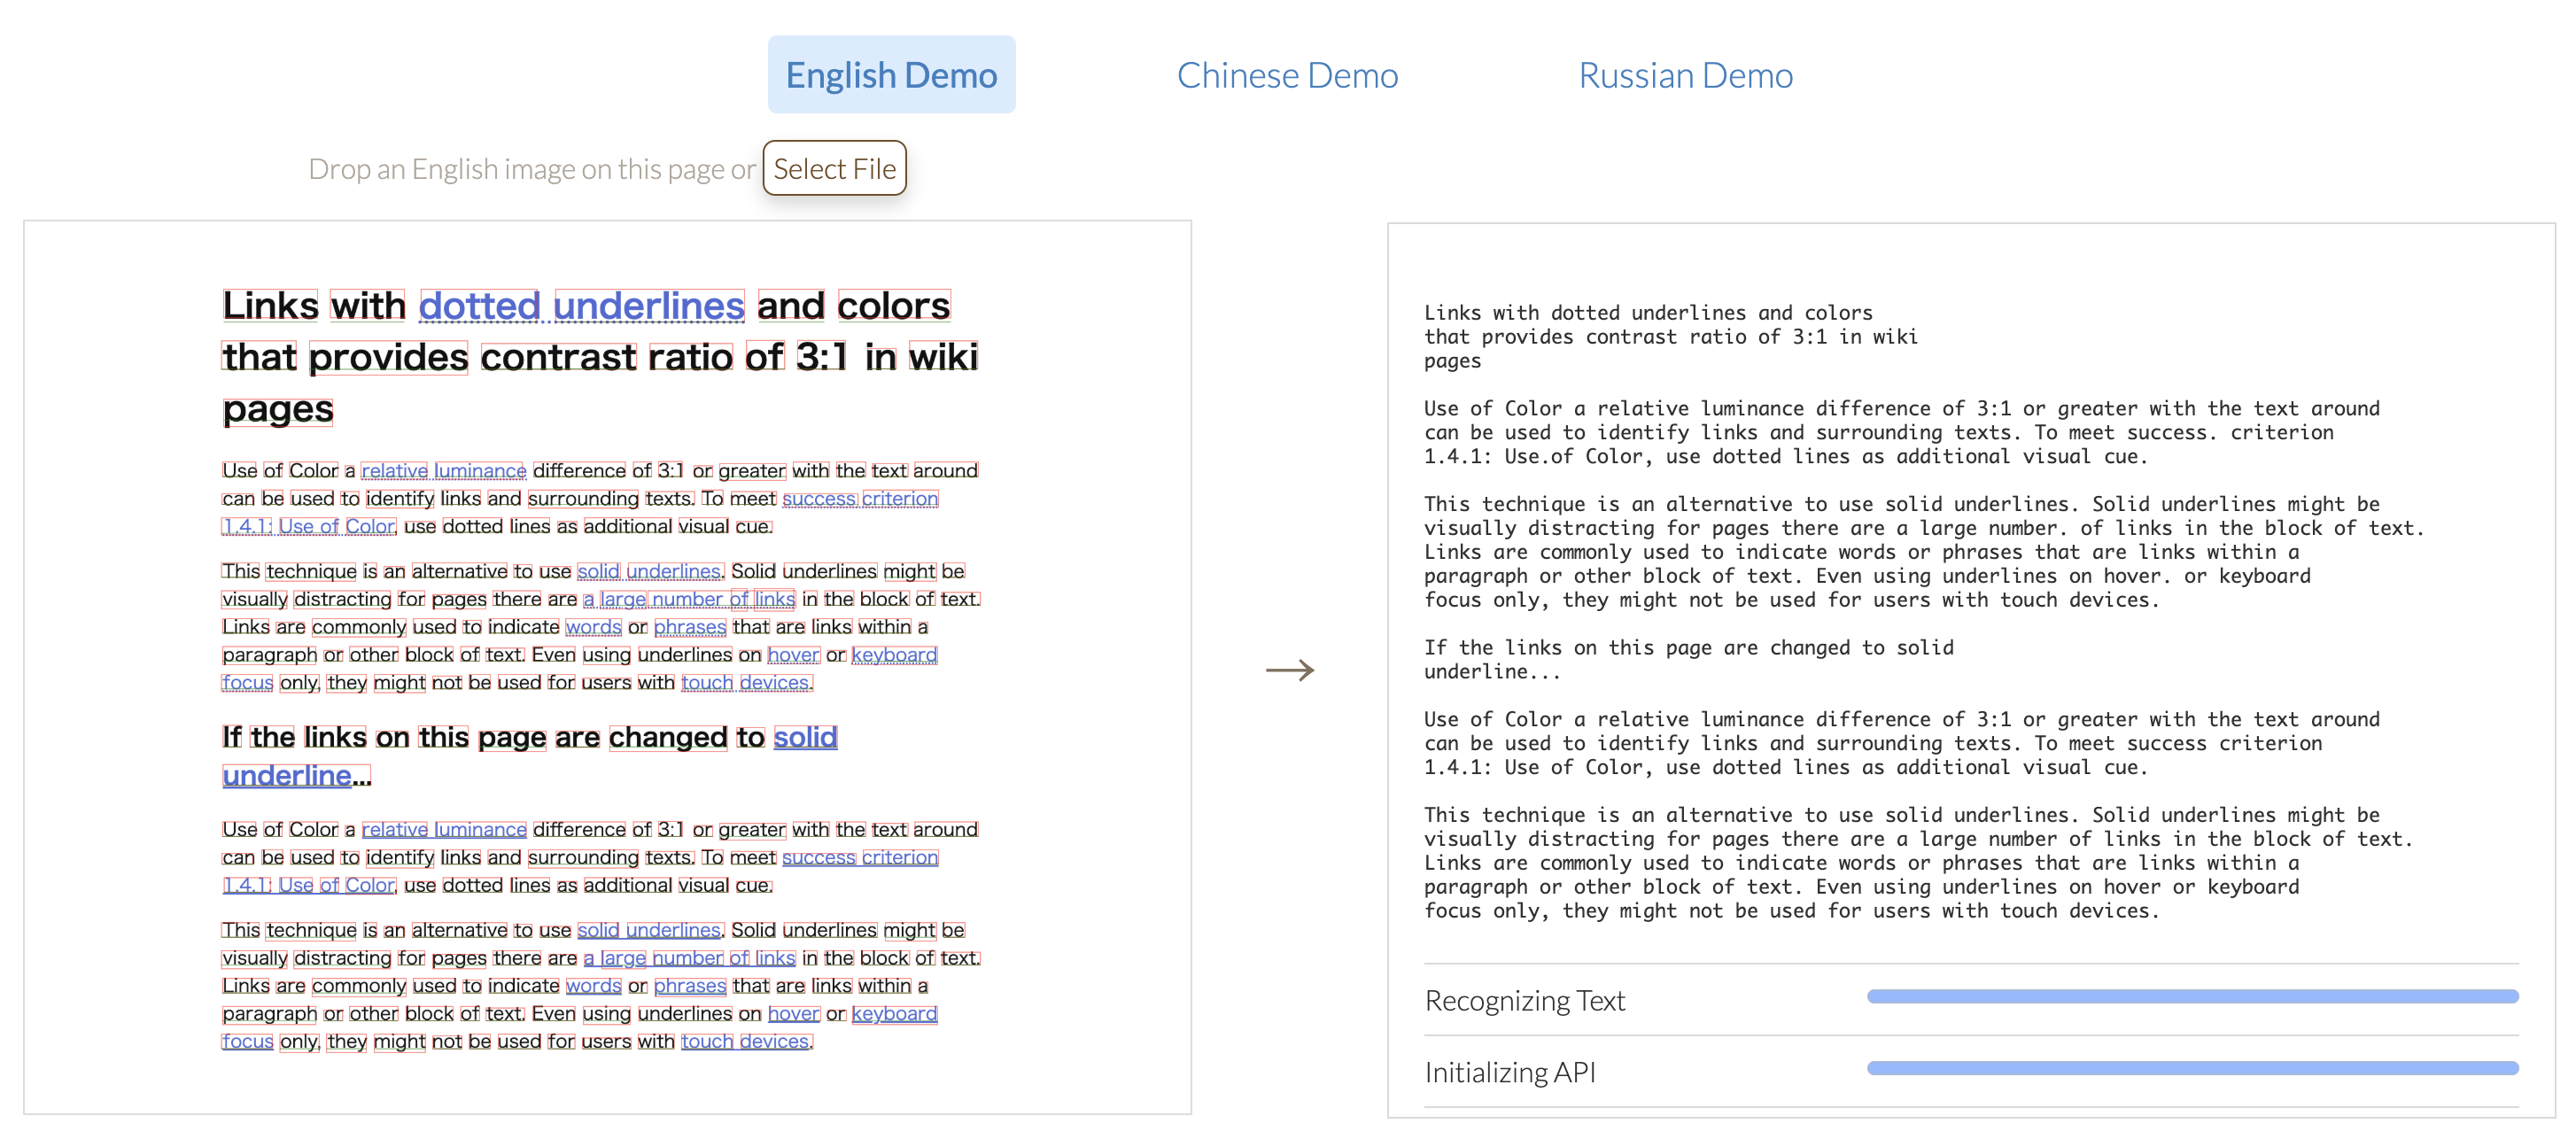Click the arrow icon between panels
2576x1139 pixels.
pos(1289,670)
